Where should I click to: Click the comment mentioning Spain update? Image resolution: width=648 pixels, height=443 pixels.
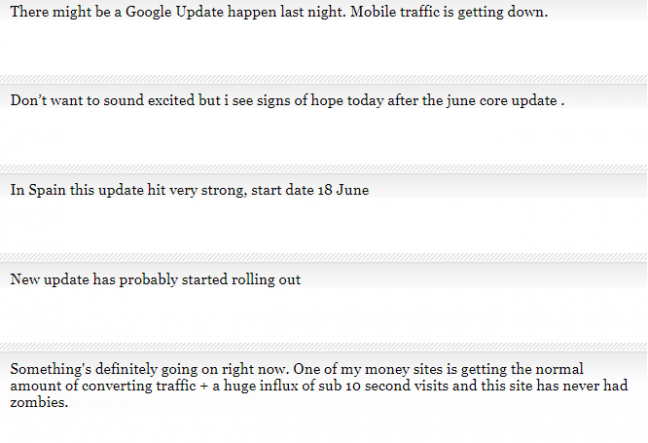coord(190,190)
